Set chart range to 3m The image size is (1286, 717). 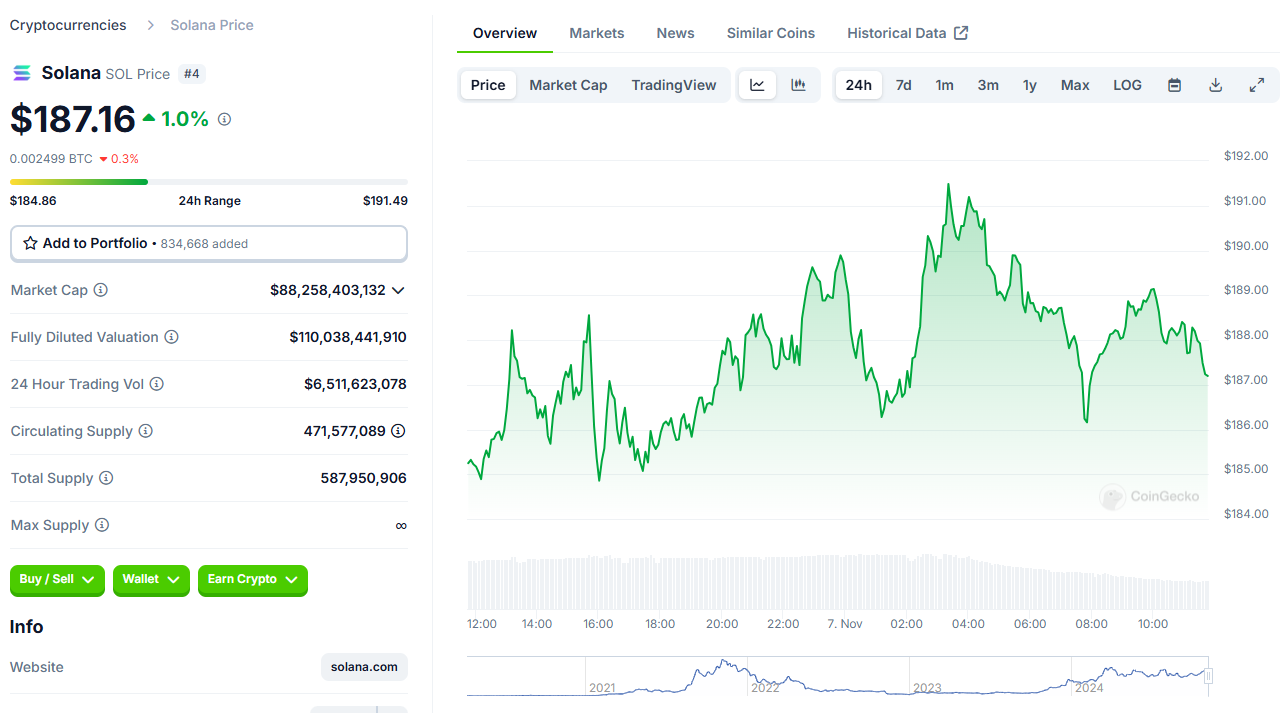click(x=988, y=85)
